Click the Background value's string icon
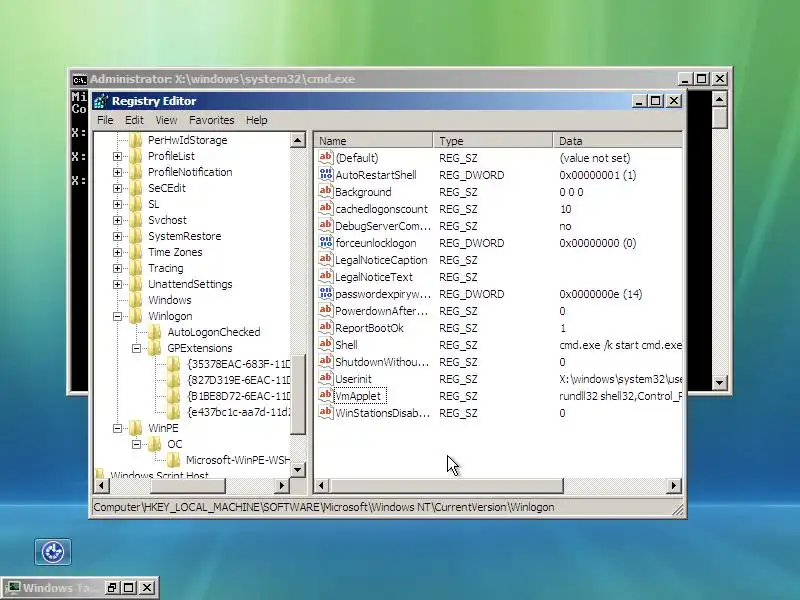Viewport: 800px width, 600px height. (326, 191)
